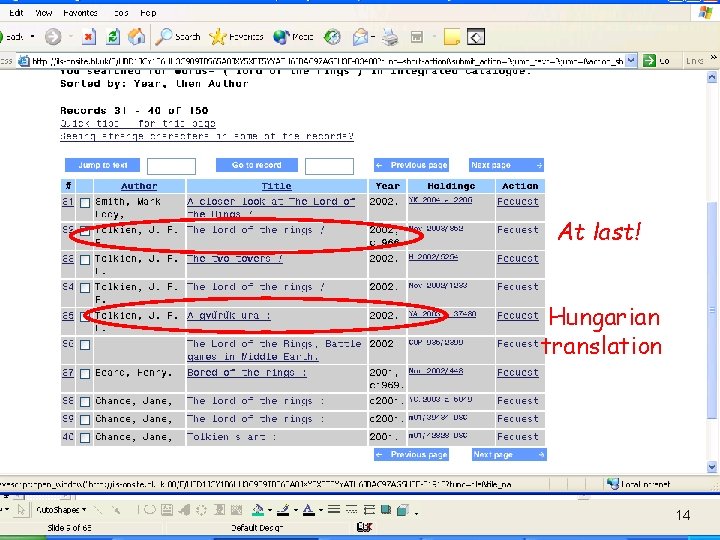Open the Line Color dropdown arrow
Viewport: 720px width, 540px height.
tap(295, 510)
